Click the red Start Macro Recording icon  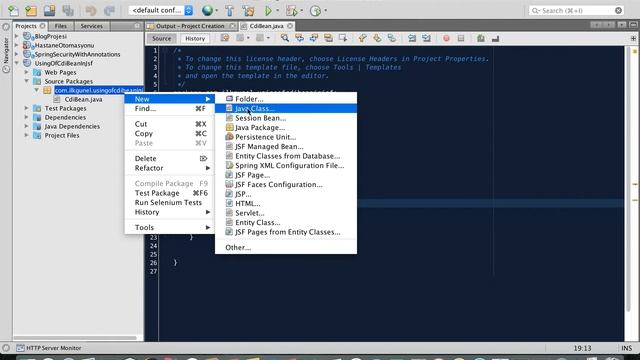(446, 38)
